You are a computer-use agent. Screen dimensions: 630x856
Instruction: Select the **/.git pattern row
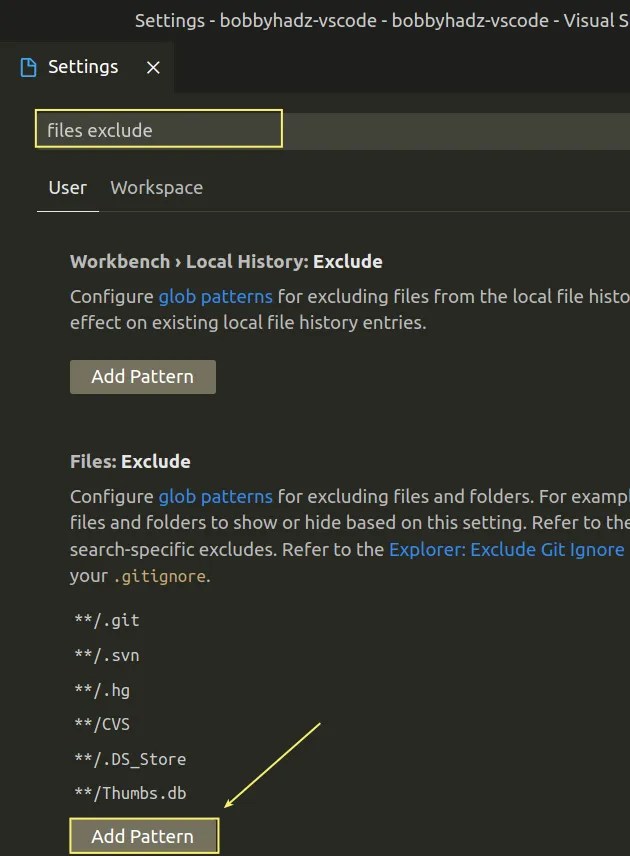click(x=107, y=621)
